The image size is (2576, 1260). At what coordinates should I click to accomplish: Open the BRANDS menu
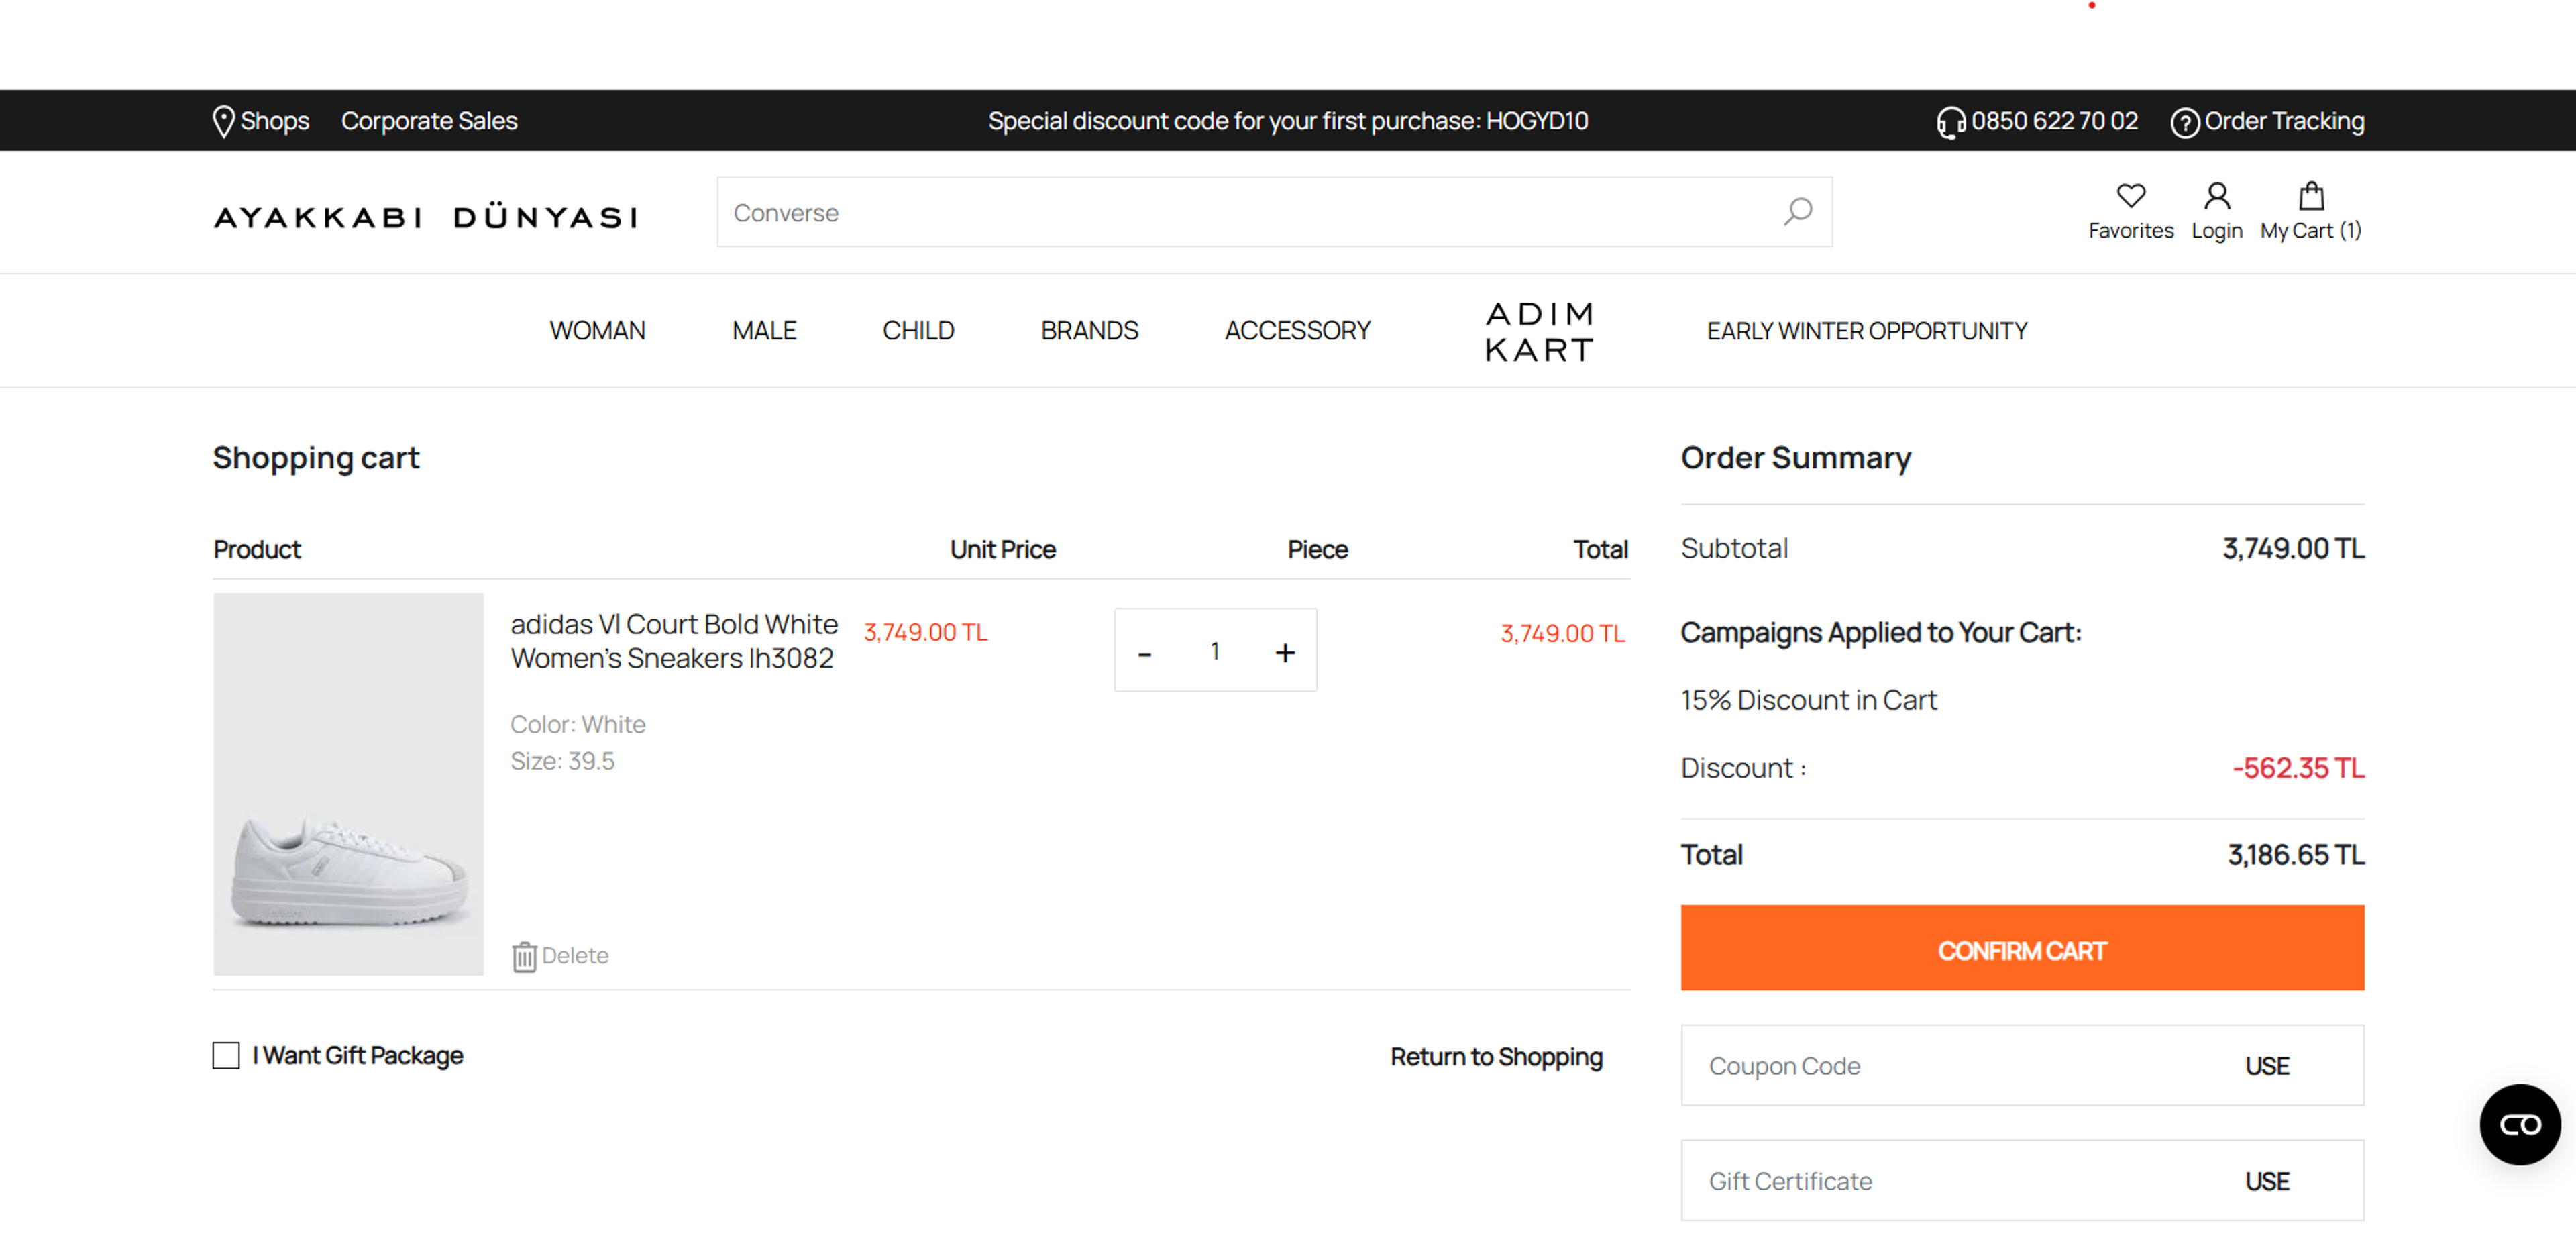(1089, 331)
